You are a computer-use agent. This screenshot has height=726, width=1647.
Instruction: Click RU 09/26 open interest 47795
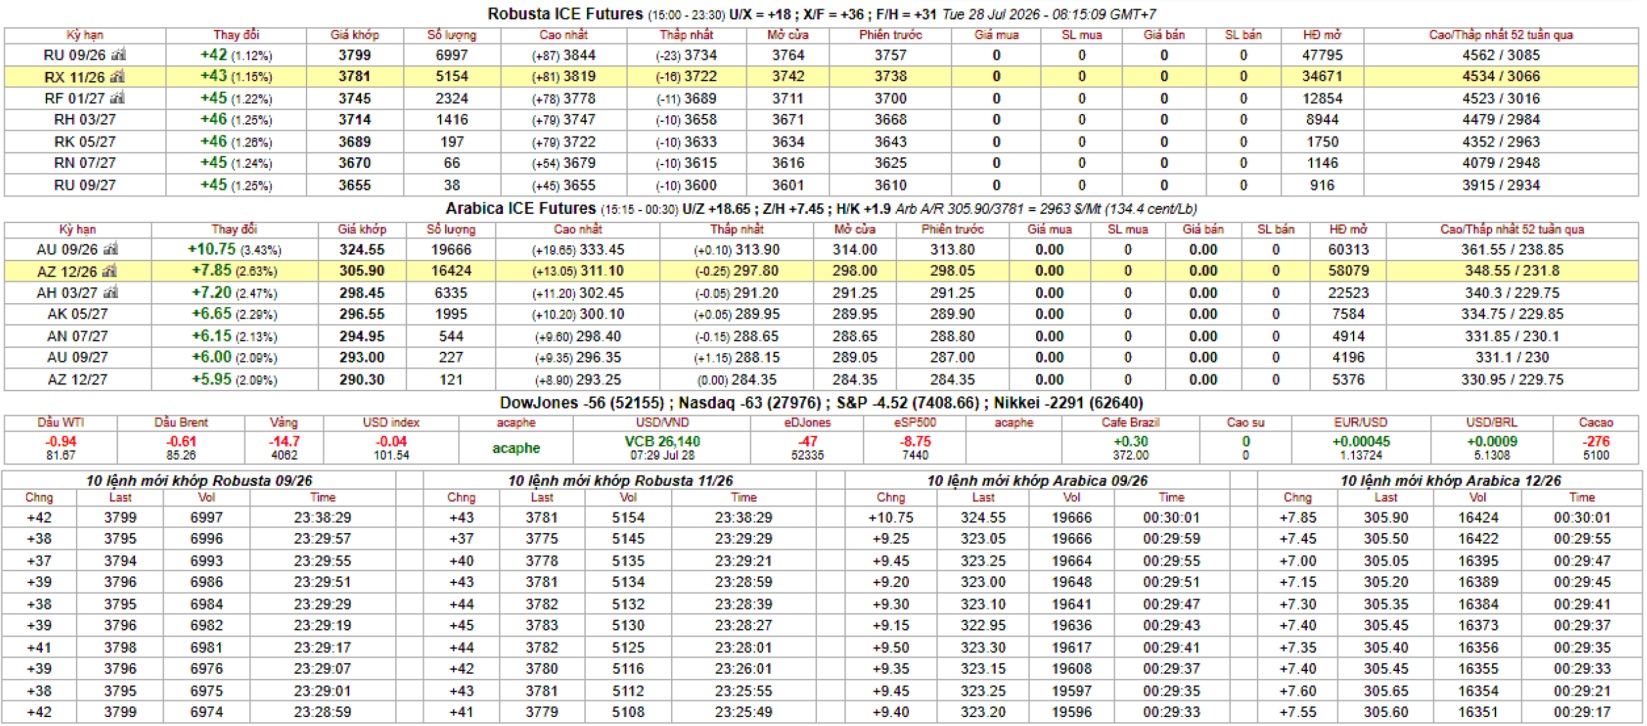(x=1322, y=55)
